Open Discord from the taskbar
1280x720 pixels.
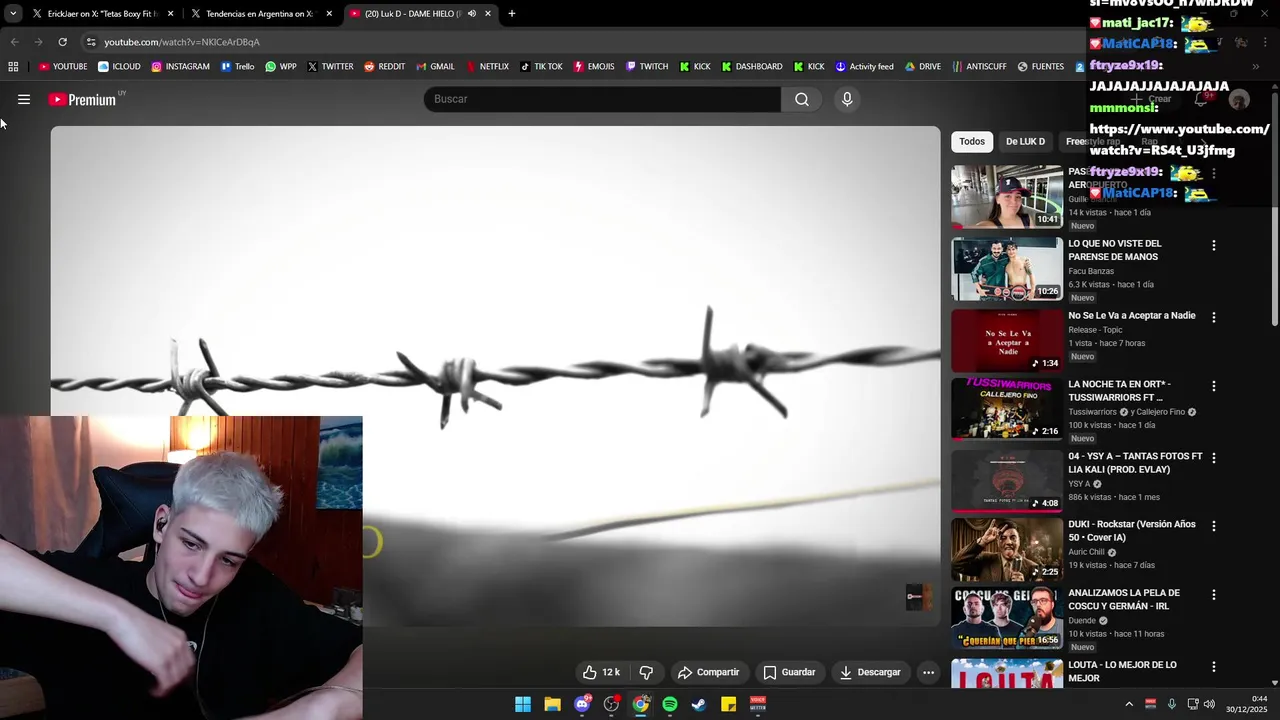pyautogui.click(x=582, y=704)
